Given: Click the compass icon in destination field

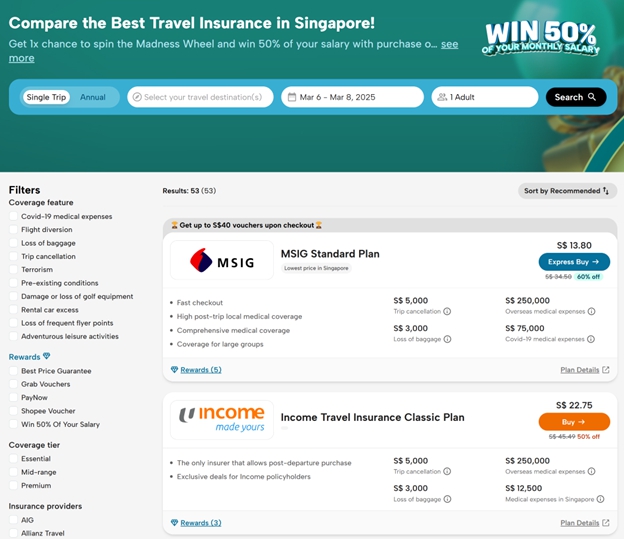Looking at the screenshot, I should click(137, 97).
